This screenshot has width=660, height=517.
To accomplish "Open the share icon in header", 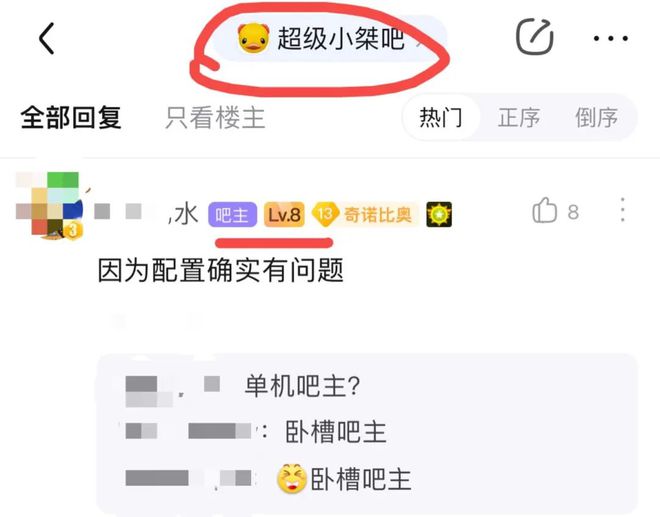I will click(x=535, y=37).
